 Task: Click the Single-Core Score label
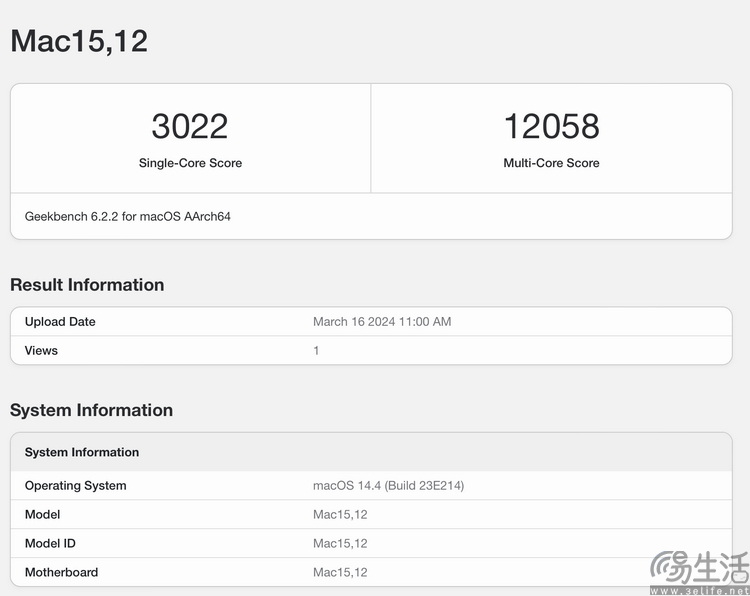pos(190,163)
